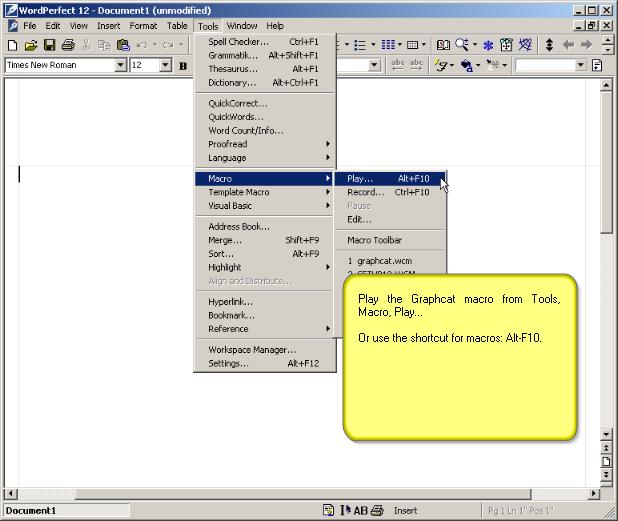Toggle Bold formatting
The image size is (618, 521).
pos(183,66)
